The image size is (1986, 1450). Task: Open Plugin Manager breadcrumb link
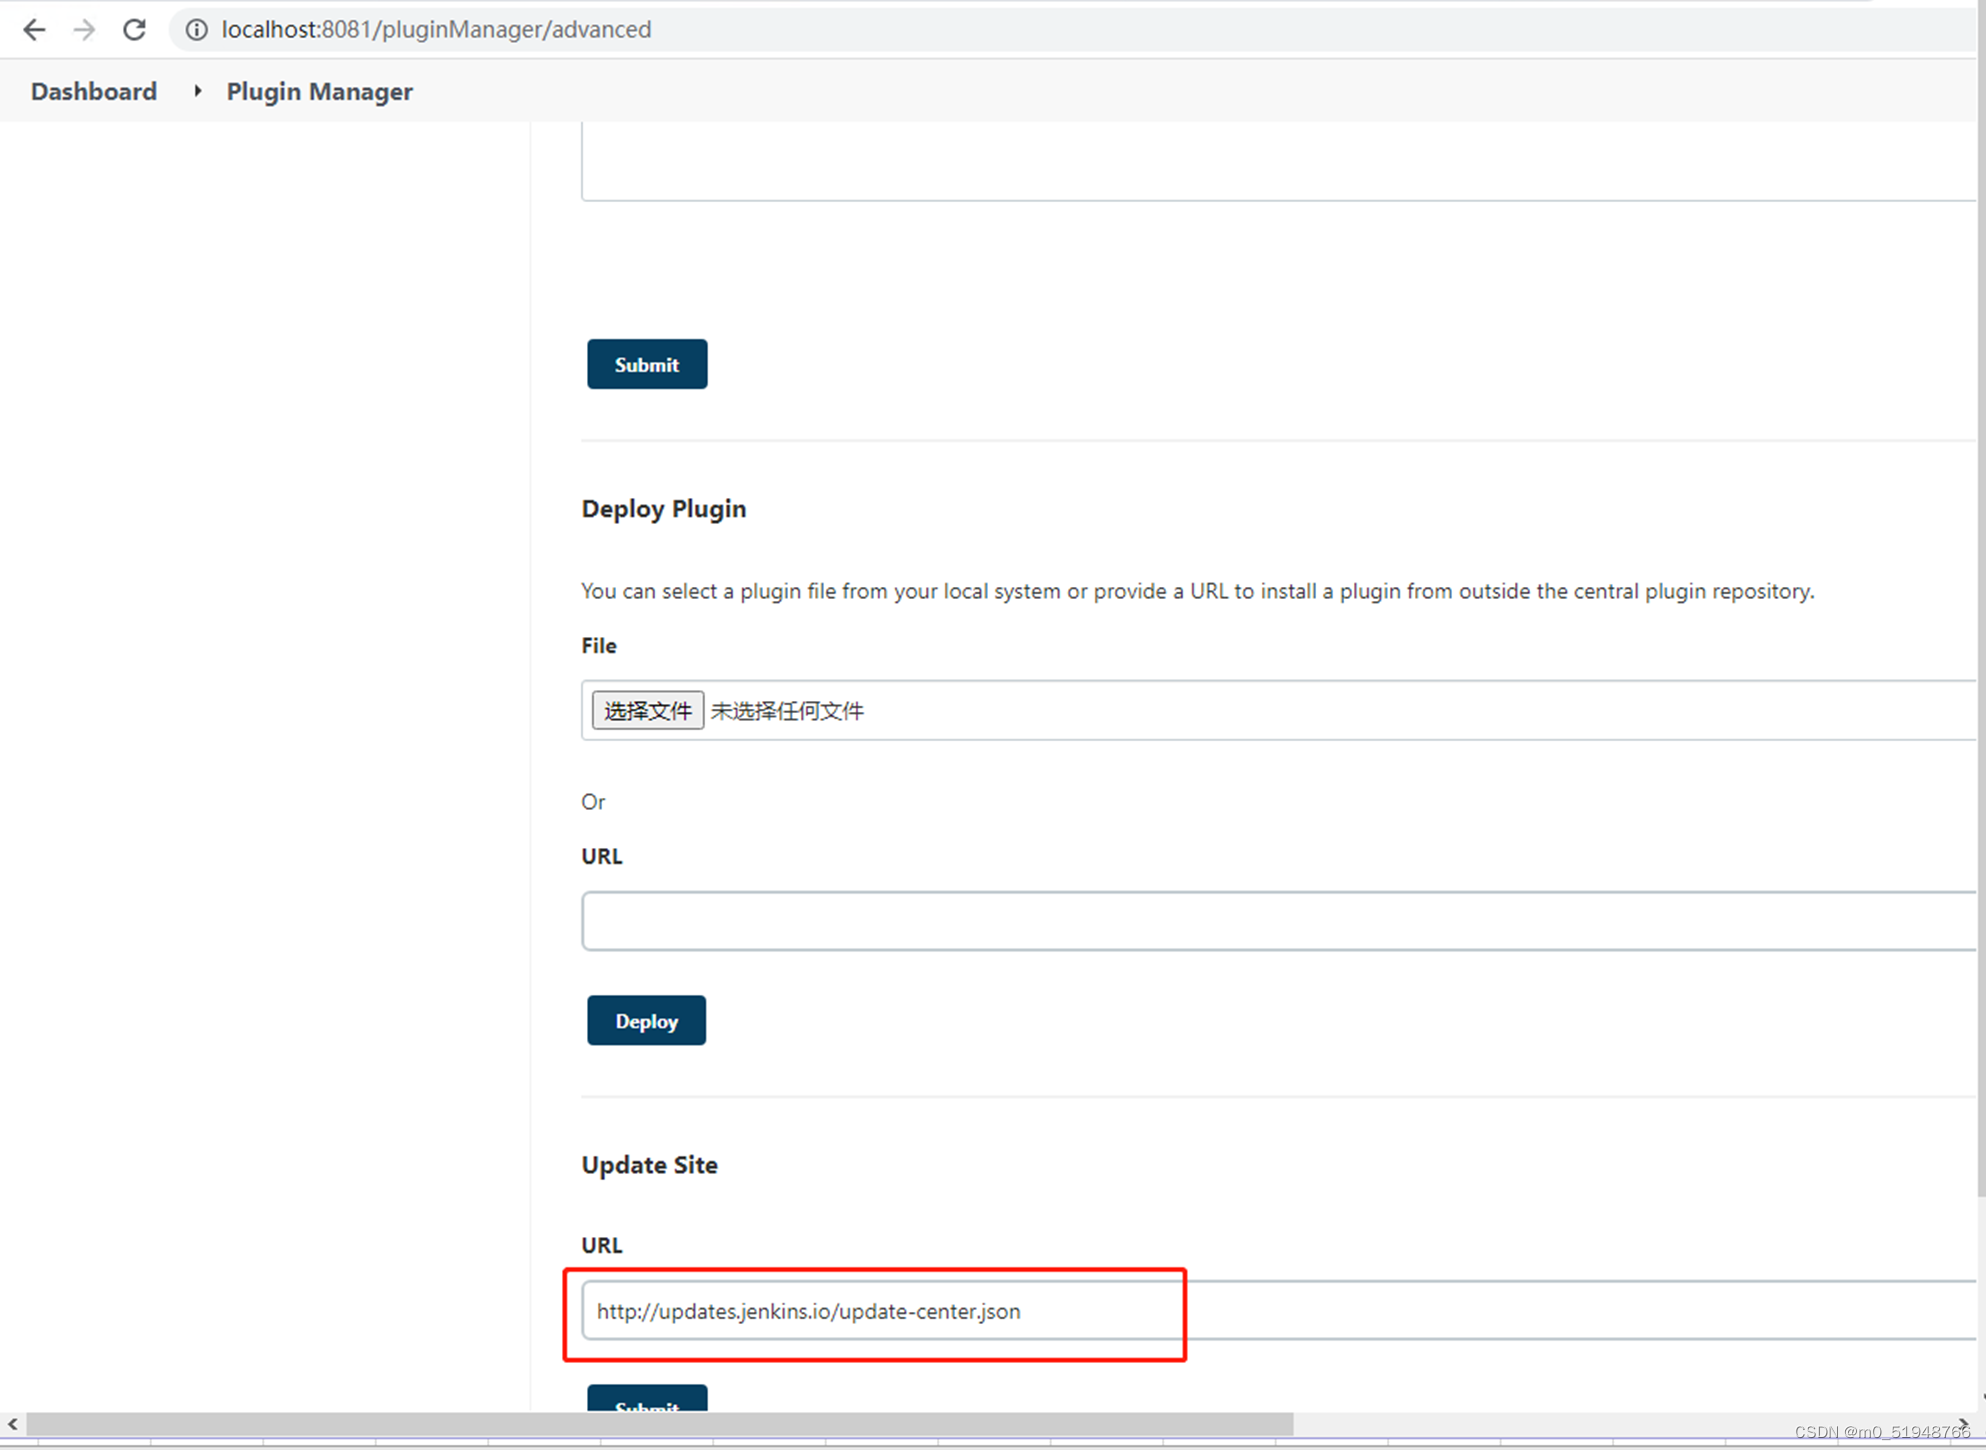pos(319,91)
